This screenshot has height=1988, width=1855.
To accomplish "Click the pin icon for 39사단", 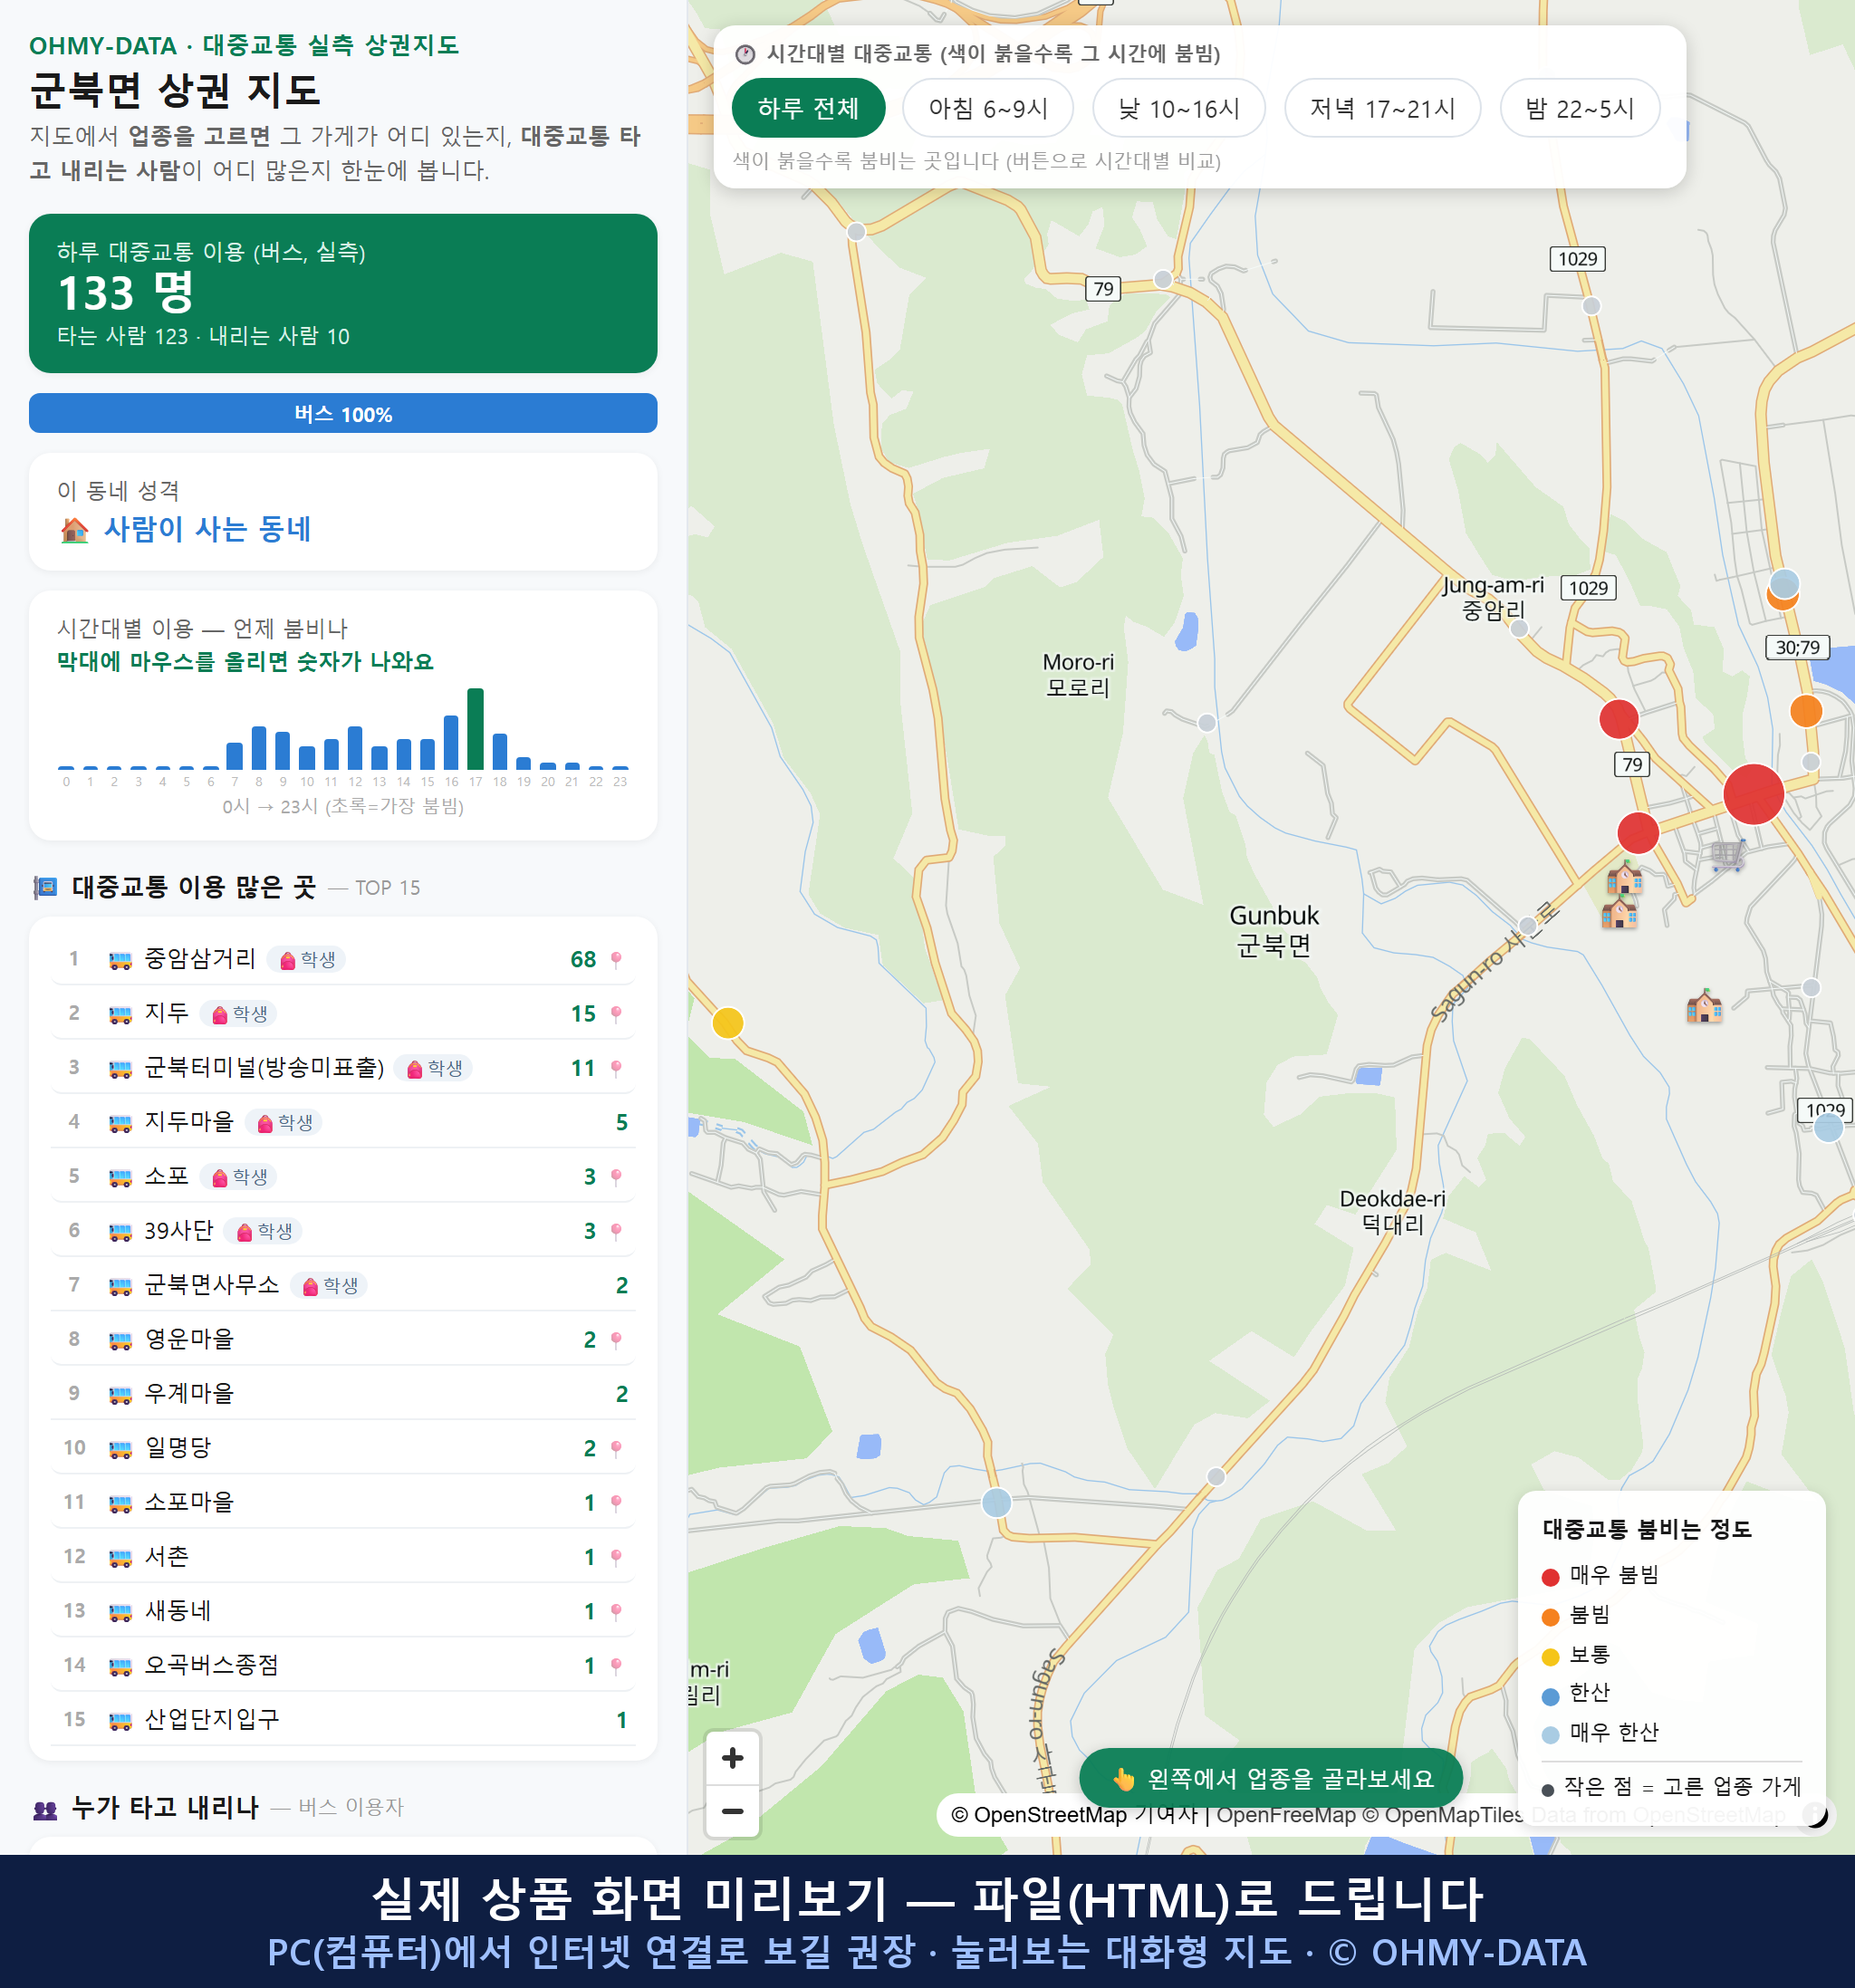I will point(616,1231).
